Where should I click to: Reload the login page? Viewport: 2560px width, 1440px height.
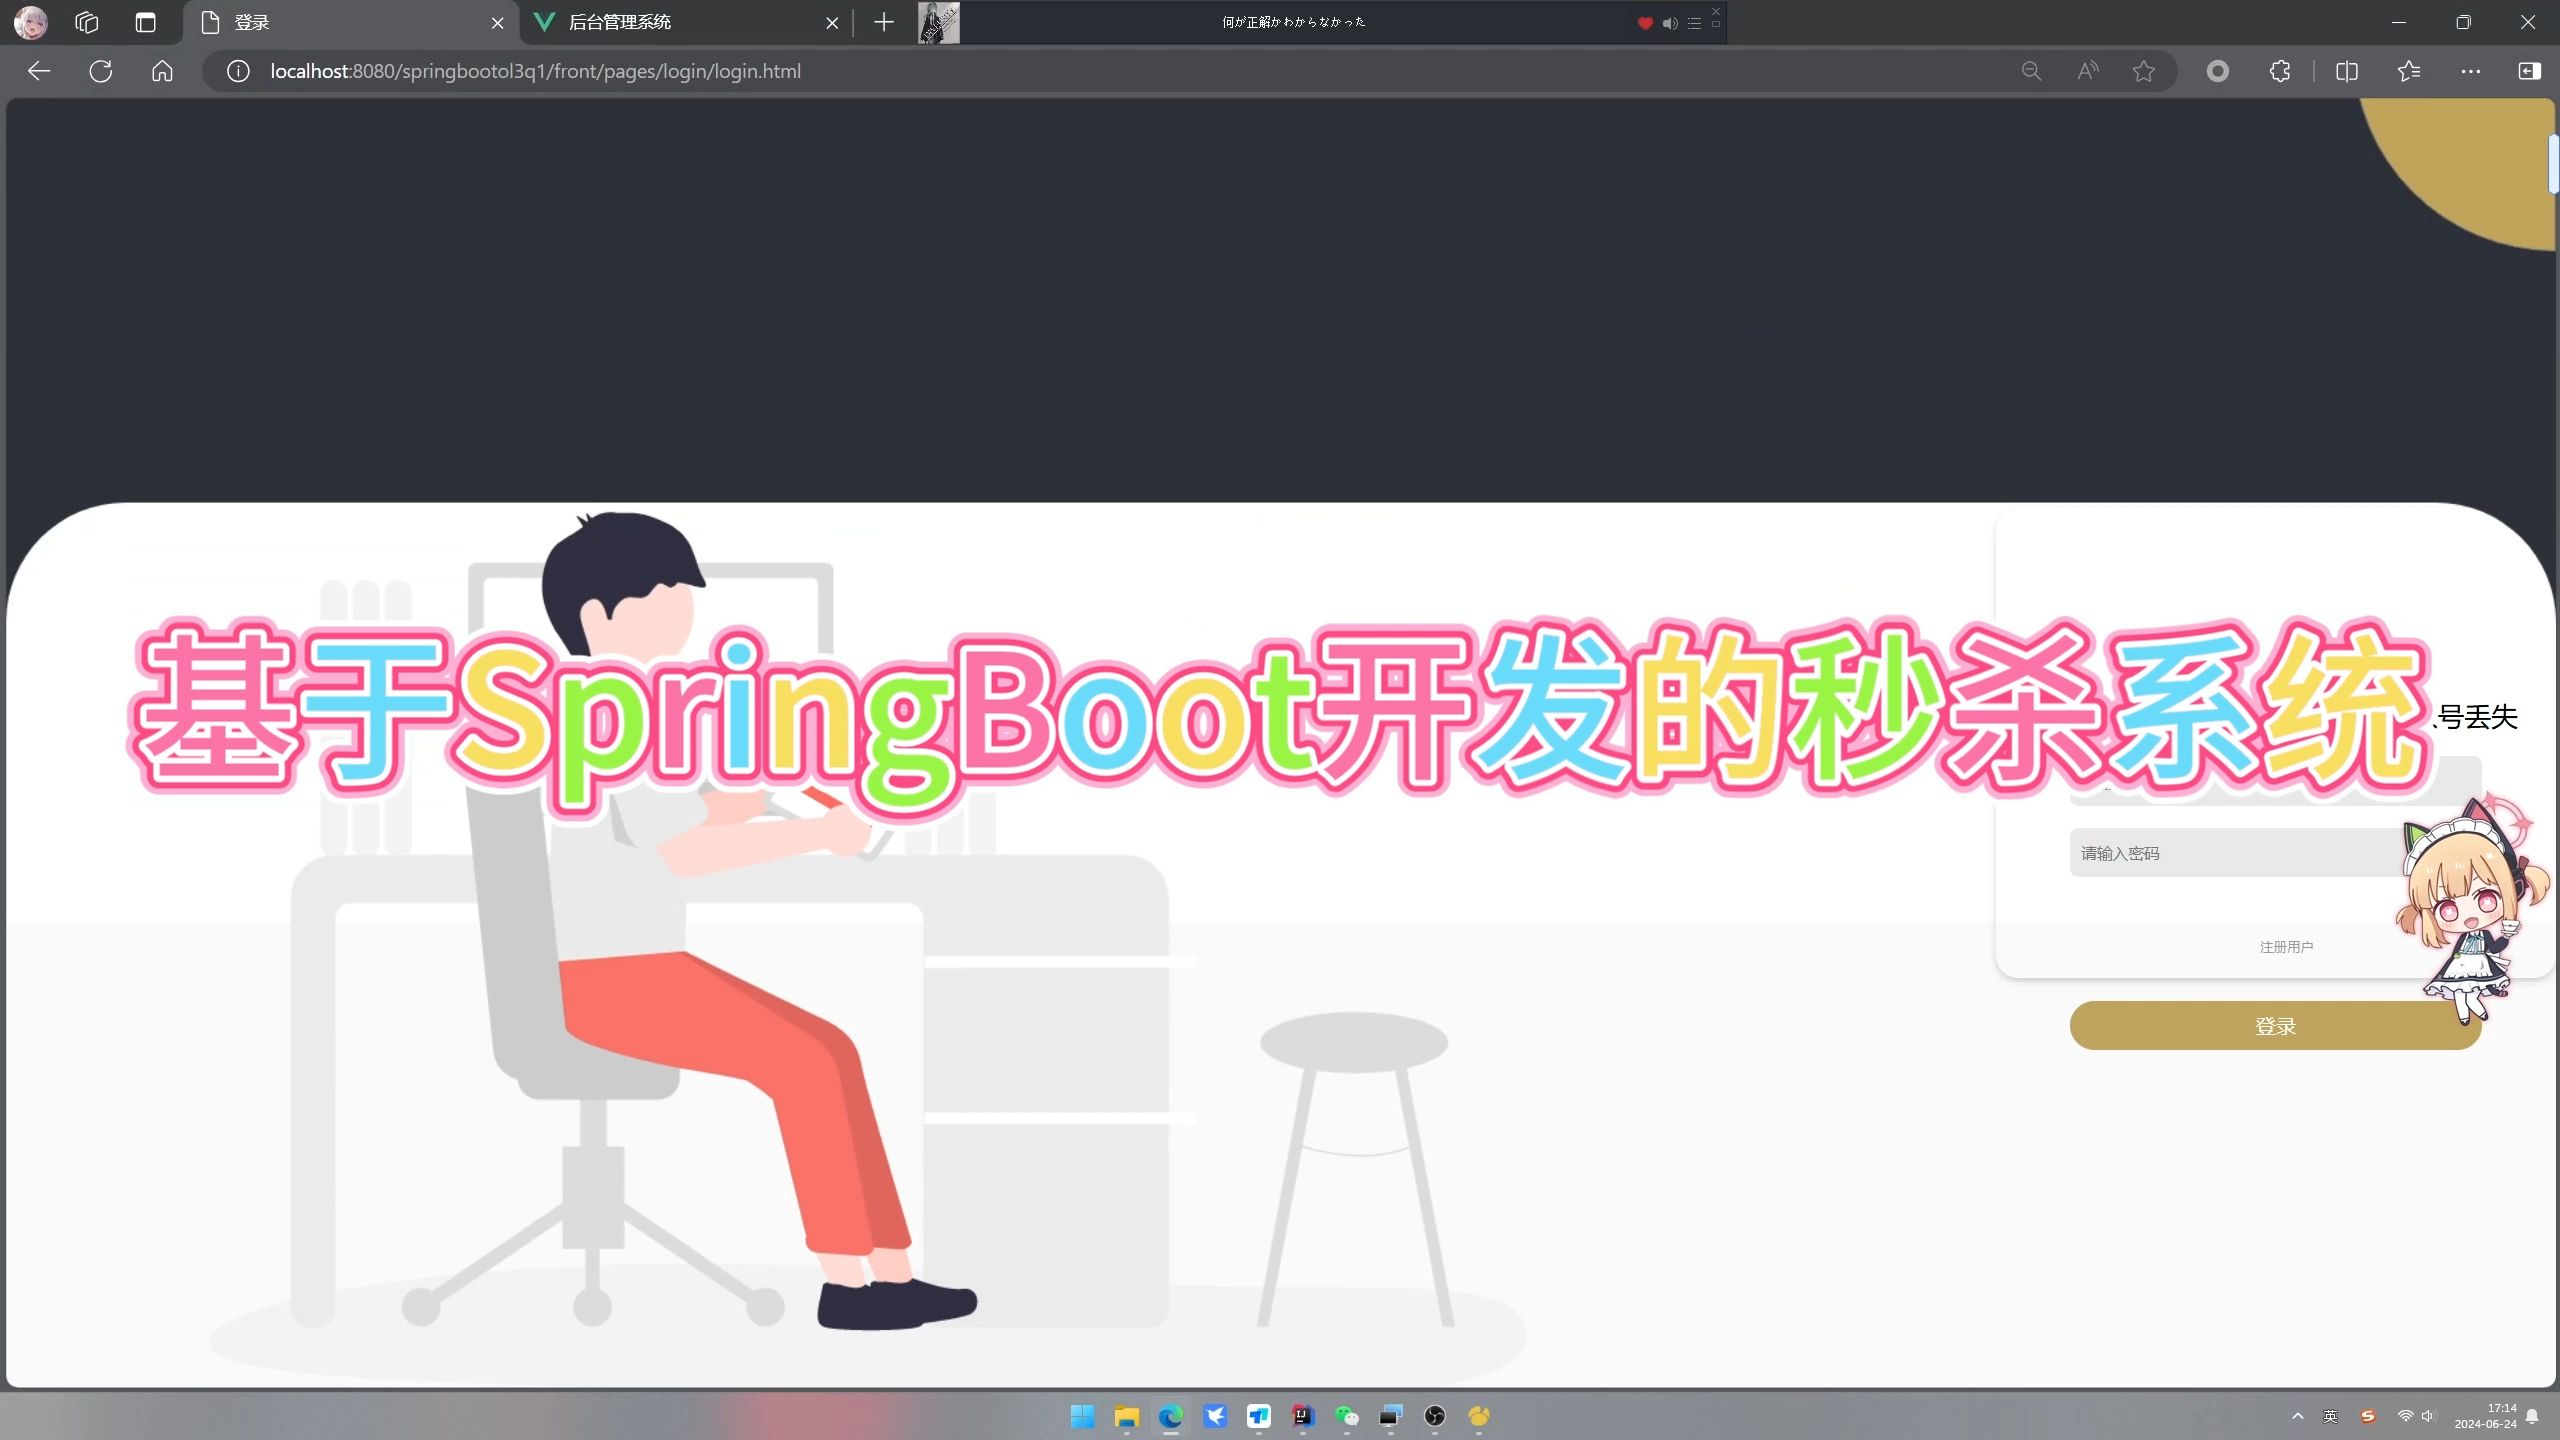pos(101,71)
